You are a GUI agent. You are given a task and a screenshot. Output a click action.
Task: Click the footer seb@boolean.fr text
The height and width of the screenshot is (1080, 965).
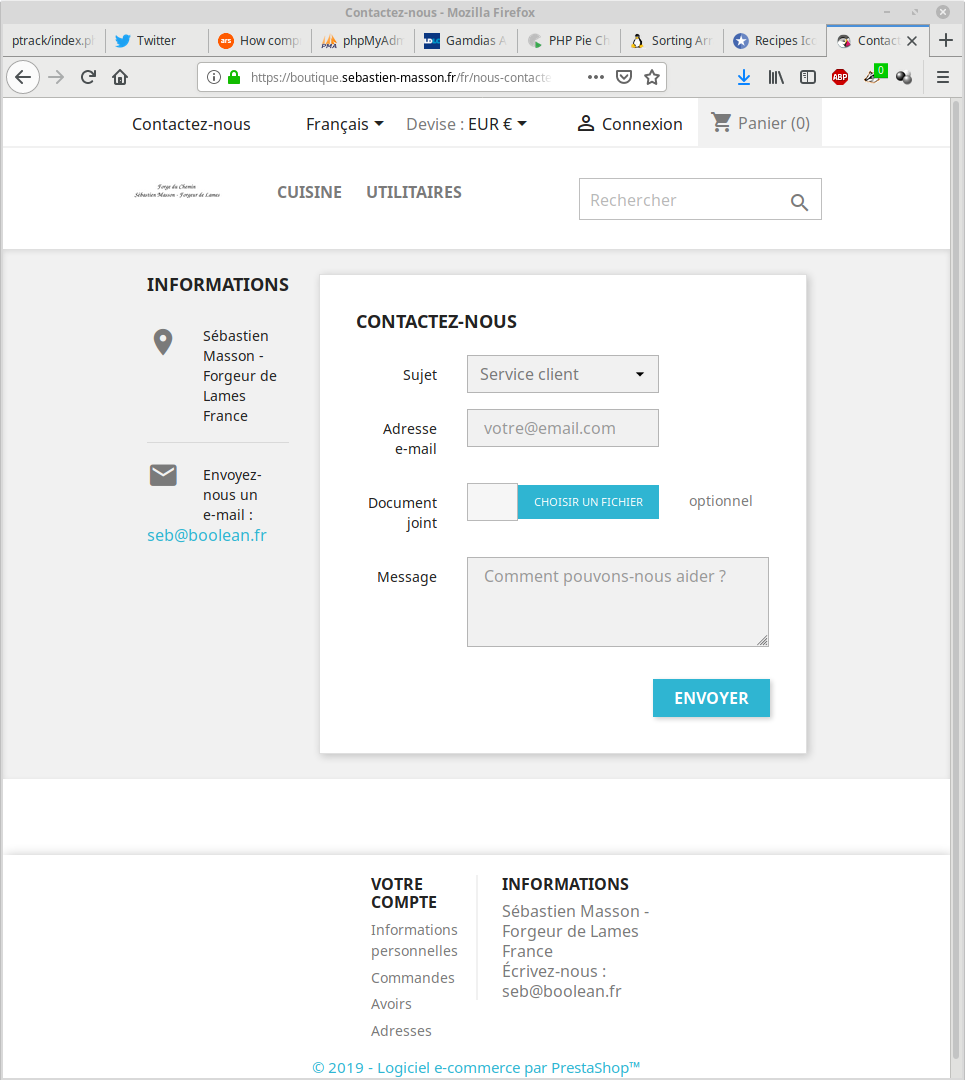point(561,991)
